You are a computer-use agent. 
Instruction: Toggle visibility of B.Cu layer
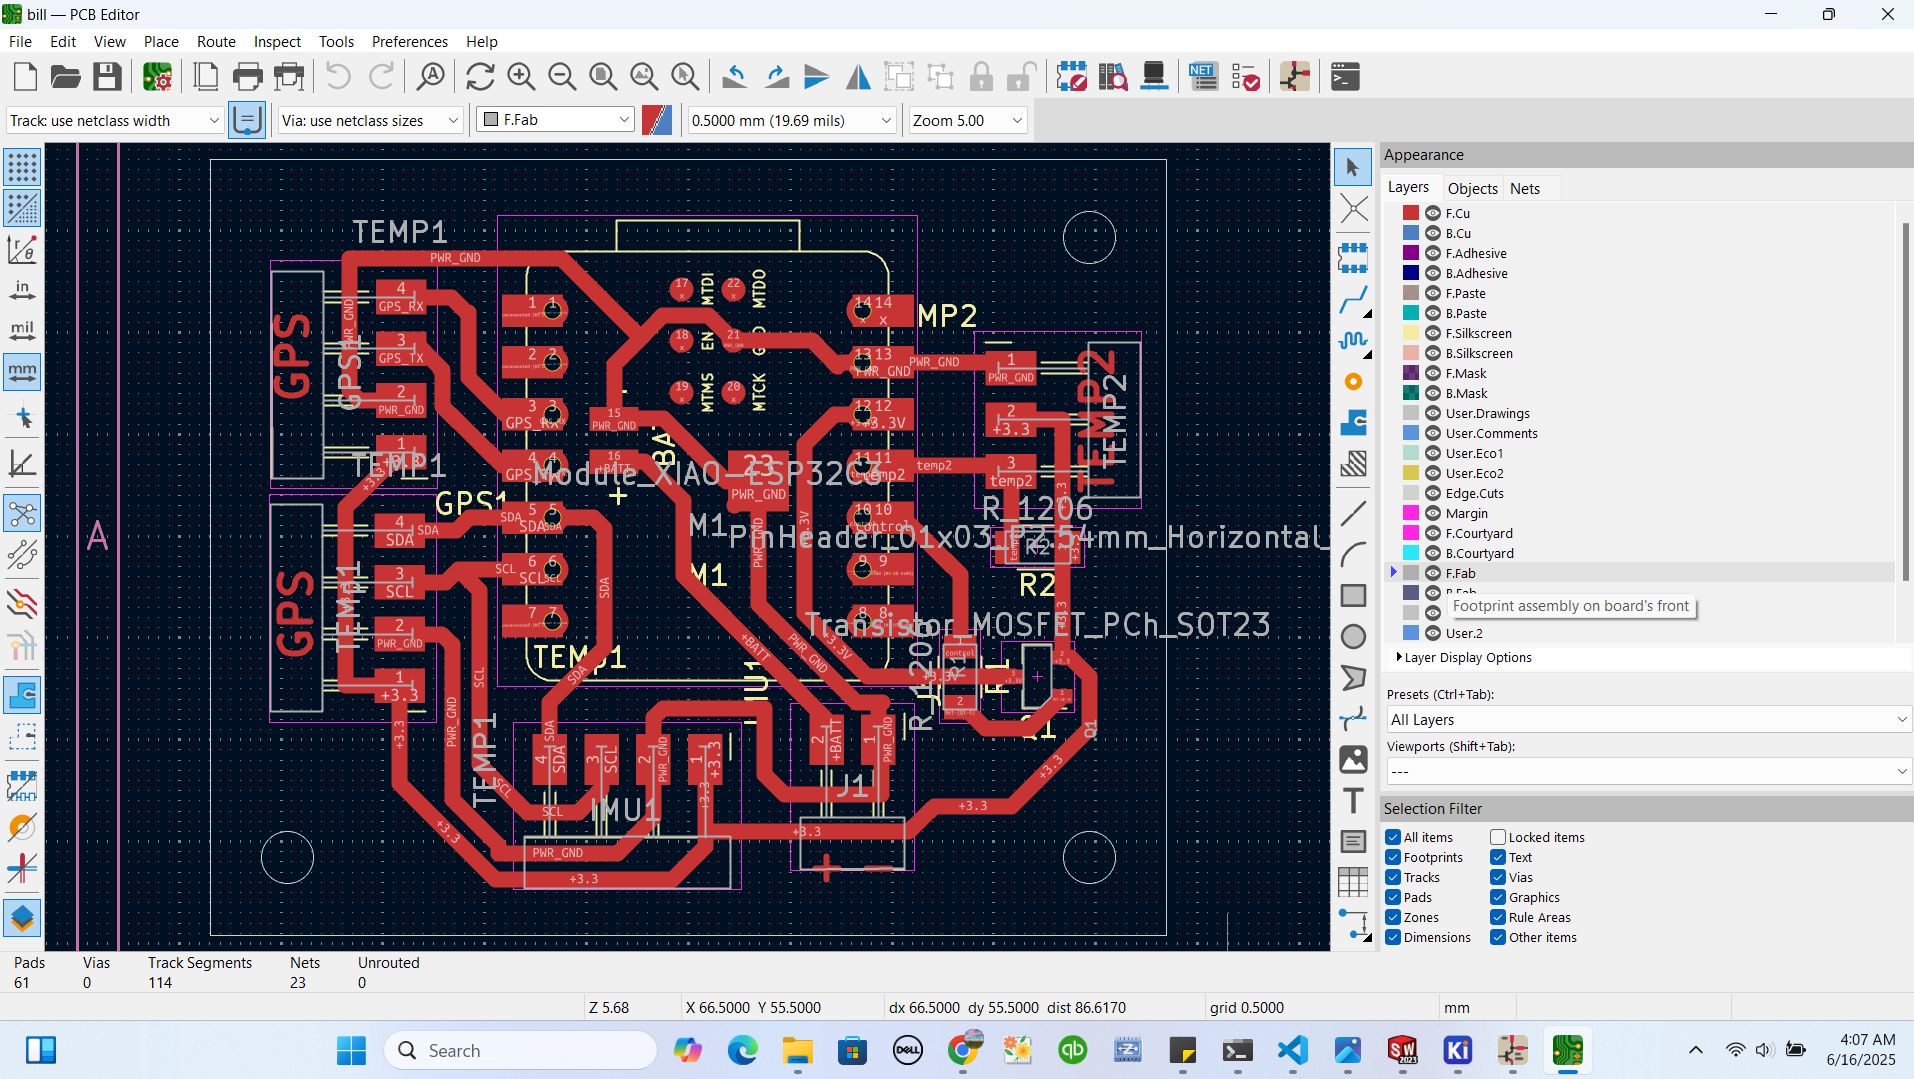[1433, 233]
